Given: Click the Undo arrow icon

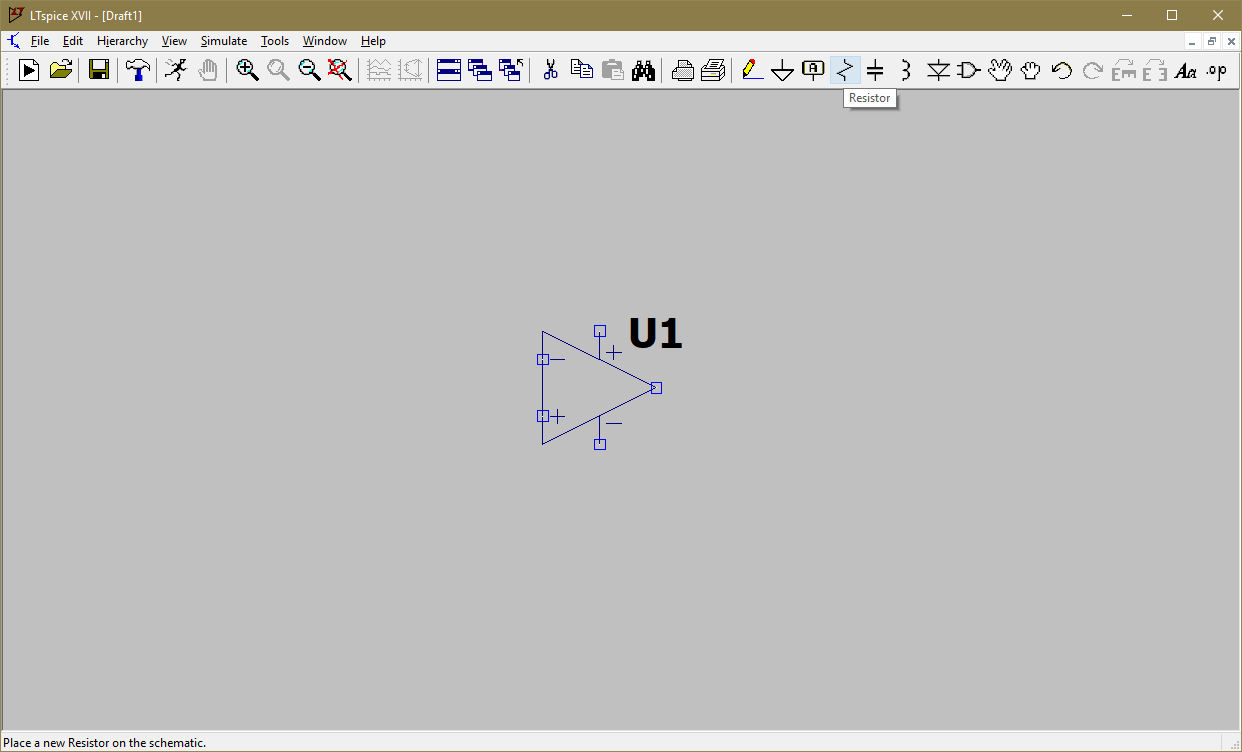Looking at the screenshot, I should click(1061, 70).
